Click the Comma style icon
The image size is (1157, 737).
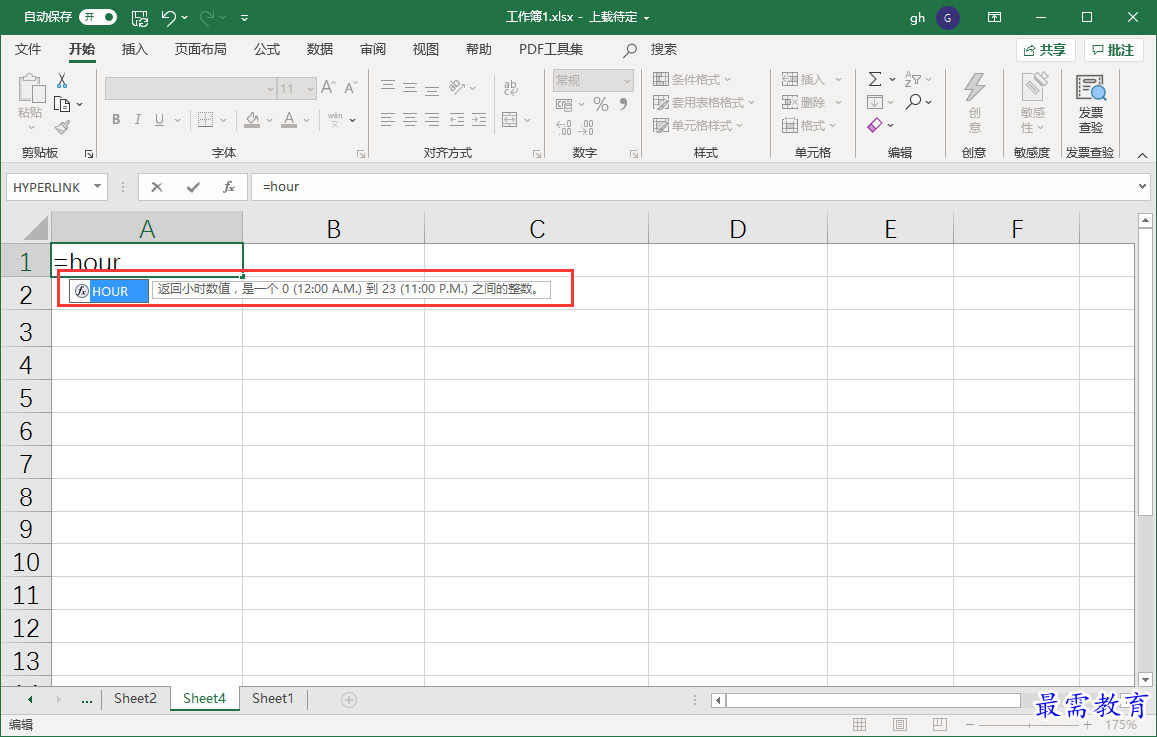tap(624, 104)
